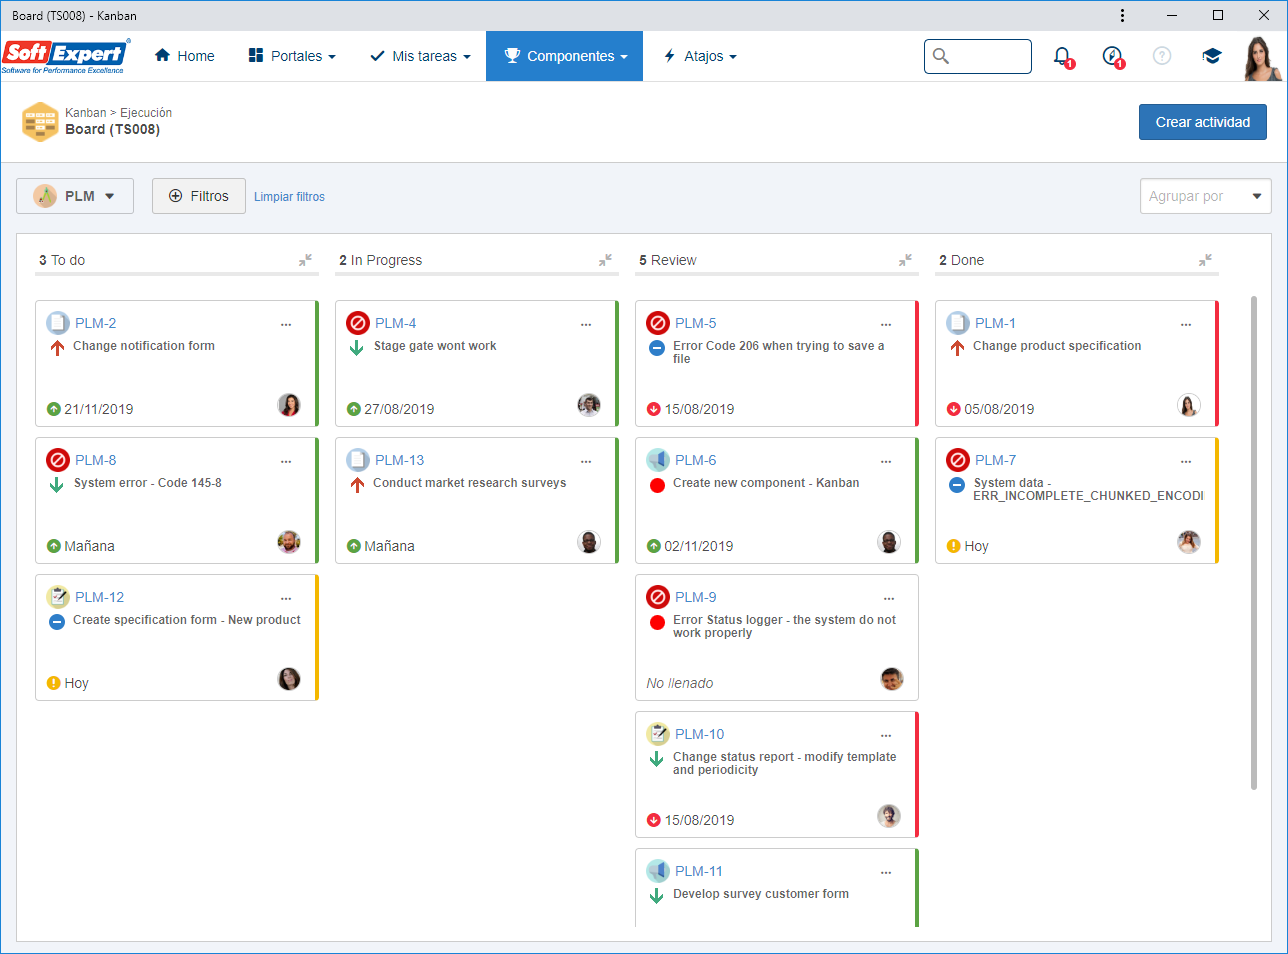Screen dimensions: 1288x954
Task: Click the help question mark icon
Action: (x=1162, y=56)
